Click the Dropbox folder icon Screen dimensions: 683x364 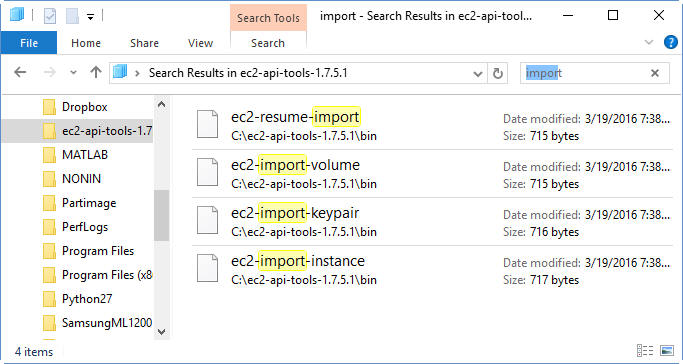(x=50, y=107)
